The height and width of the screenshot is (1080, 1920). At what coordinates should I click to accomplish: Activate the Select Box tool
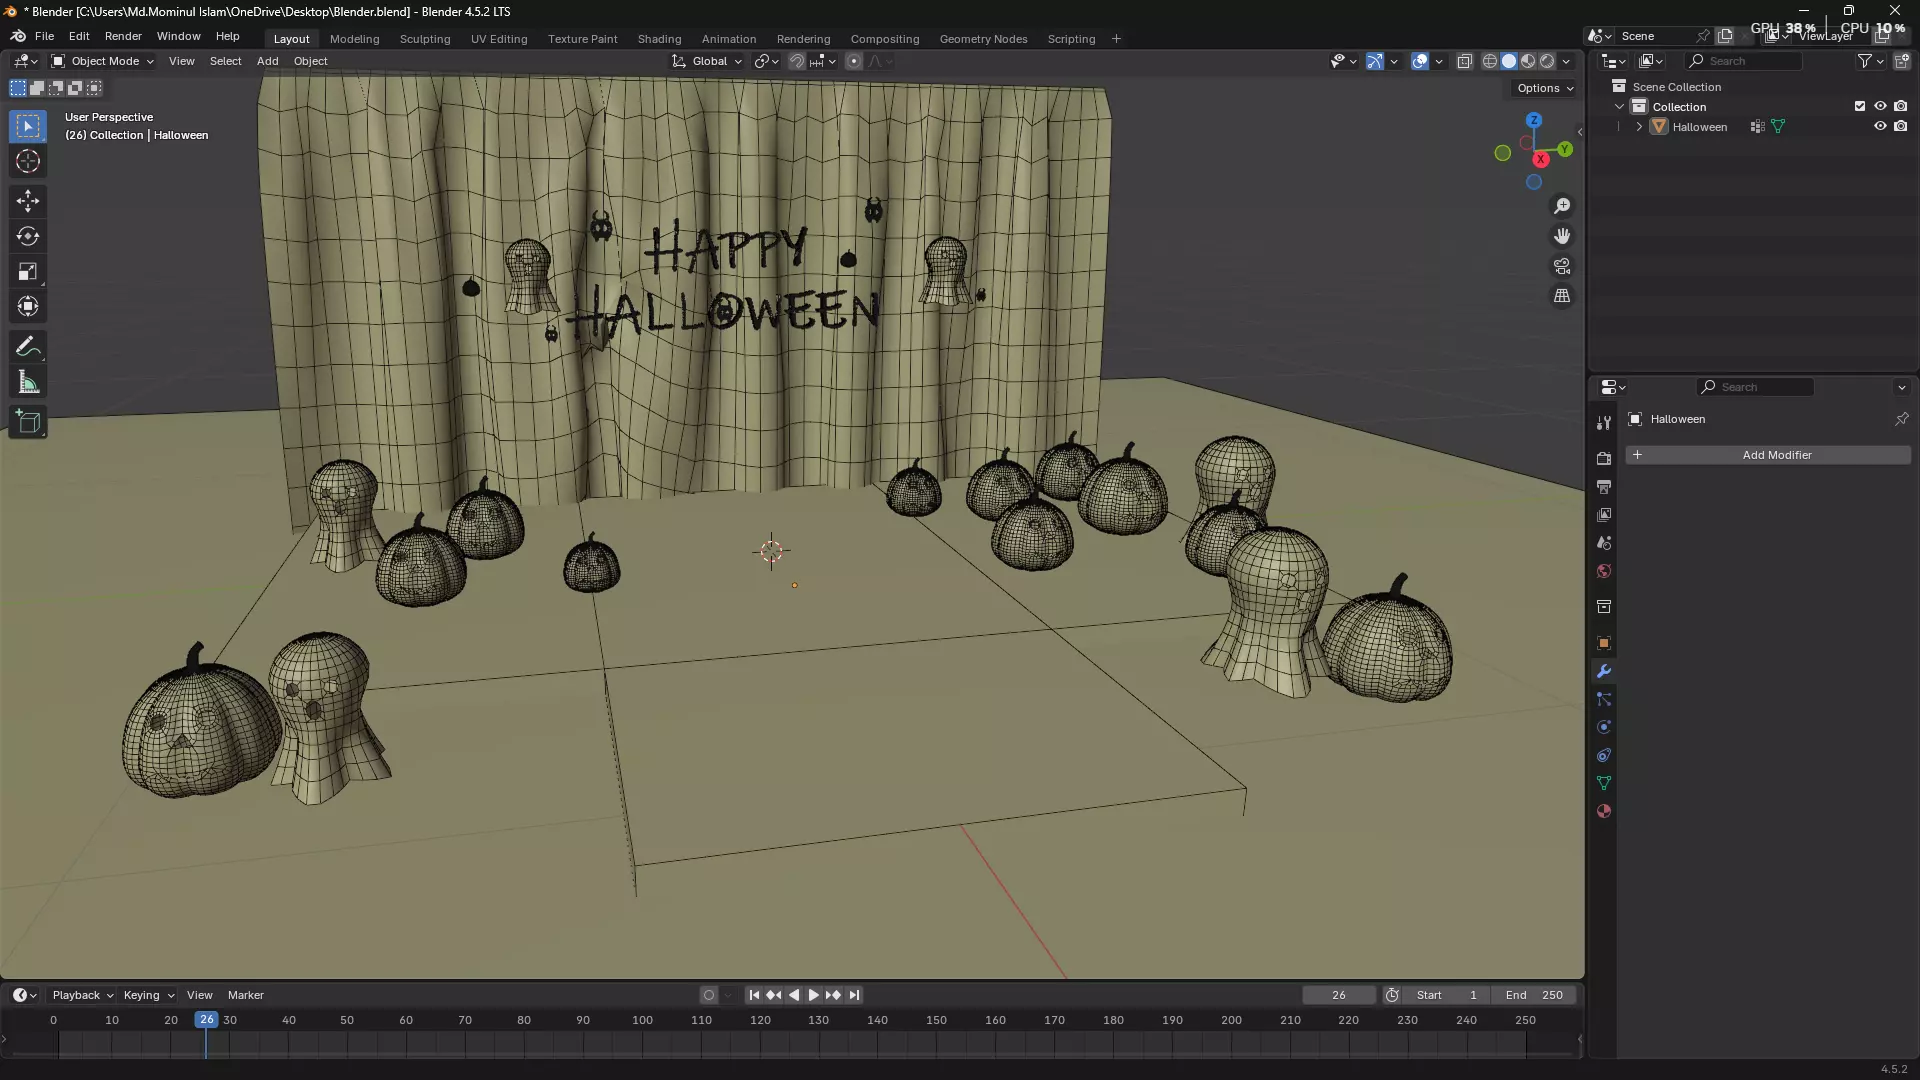28,126
